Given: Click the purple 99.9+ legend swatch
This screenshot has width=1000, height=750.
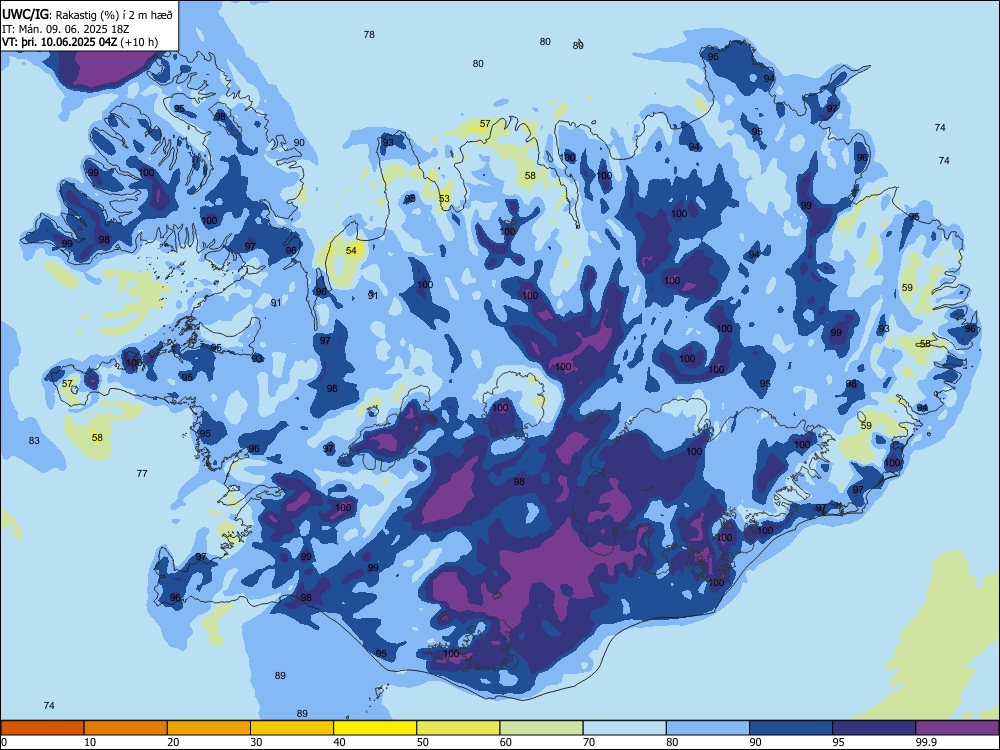Looking at the screenshot, I should (957, 728).
